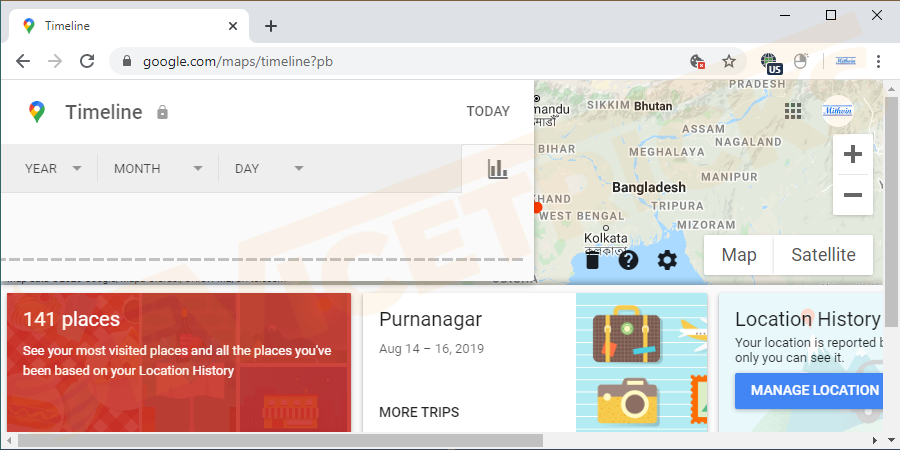The height and width of the screenshot is (450, 900).
Task: Open Chrome three-dot menu
Action: coord(878,61)
